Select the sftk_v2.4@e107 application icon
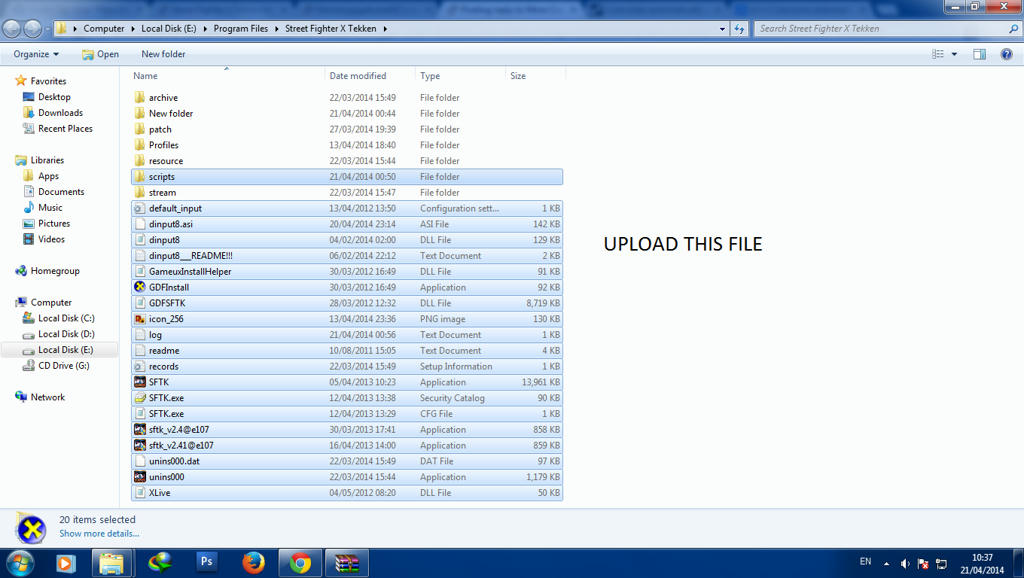This screenshot has height=578, width=1024. coord(139,429)
